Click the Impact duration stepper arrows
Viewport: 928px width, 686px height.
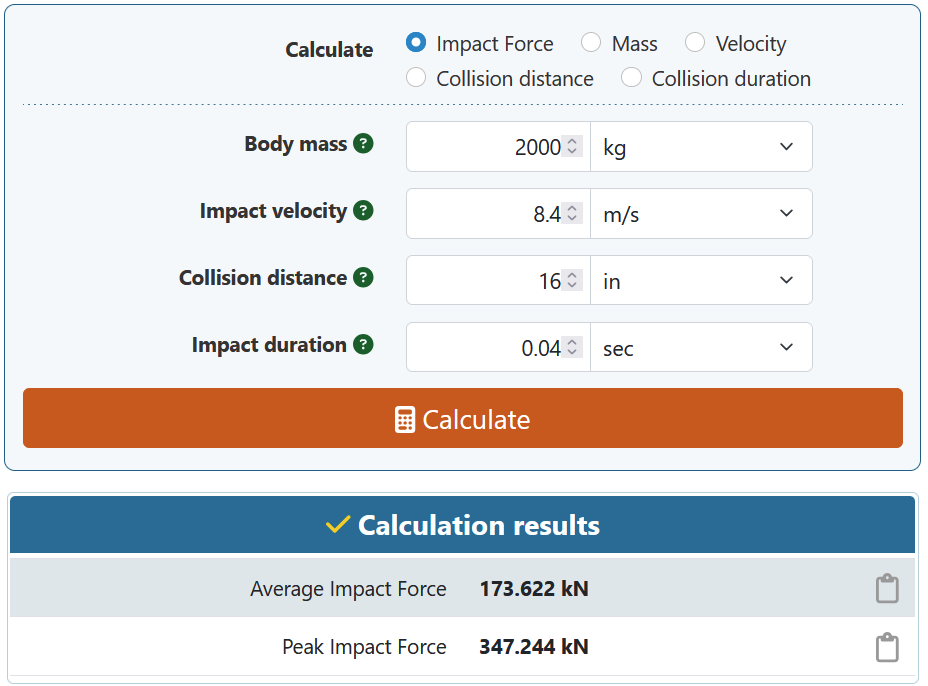click(x=572, y=348)
